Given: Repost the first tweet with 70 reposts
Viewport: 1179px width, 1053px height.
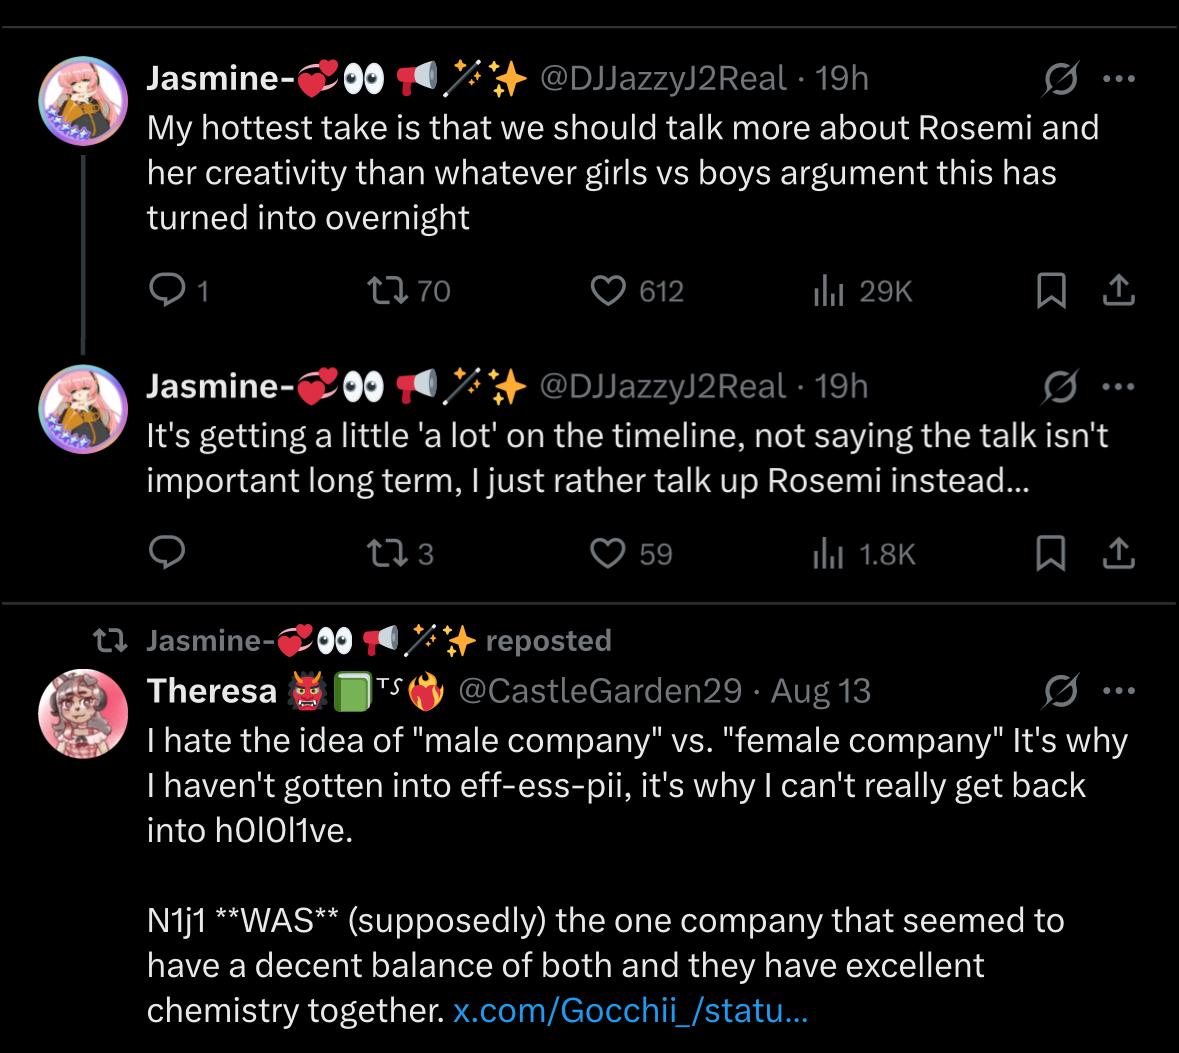Looking at the screenshot, I should pyautogui.click(x=387, y=291).
